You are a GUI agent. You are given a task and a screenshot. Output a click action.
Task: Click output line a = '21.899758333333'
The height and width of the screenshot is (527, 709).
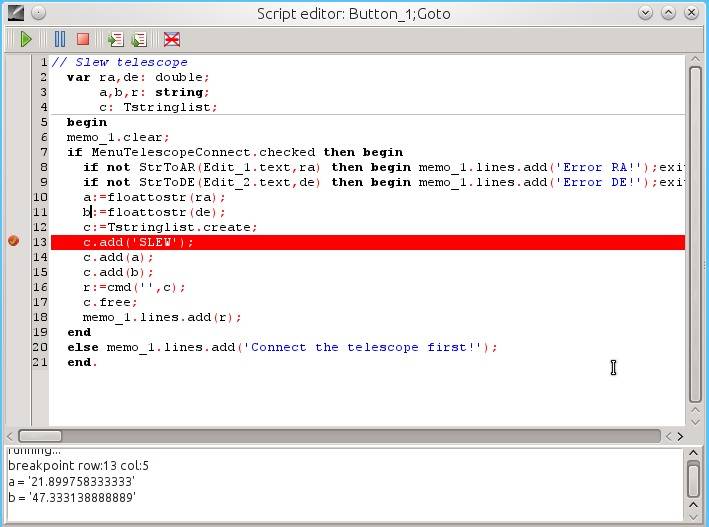point(71,482)
